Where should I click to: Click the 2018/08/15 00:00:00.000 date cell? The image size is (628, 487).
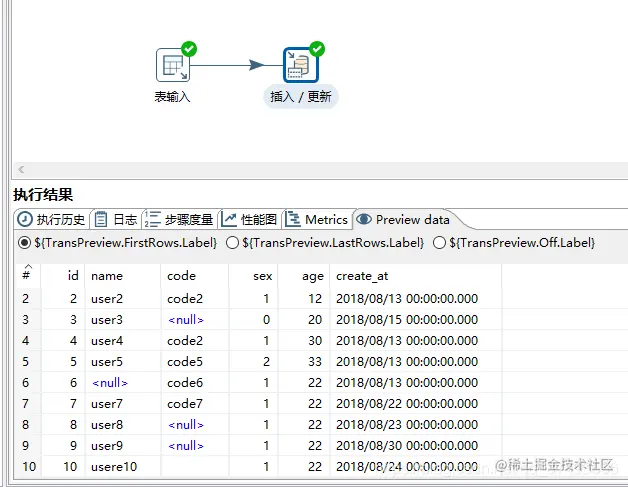click(416, 320)
